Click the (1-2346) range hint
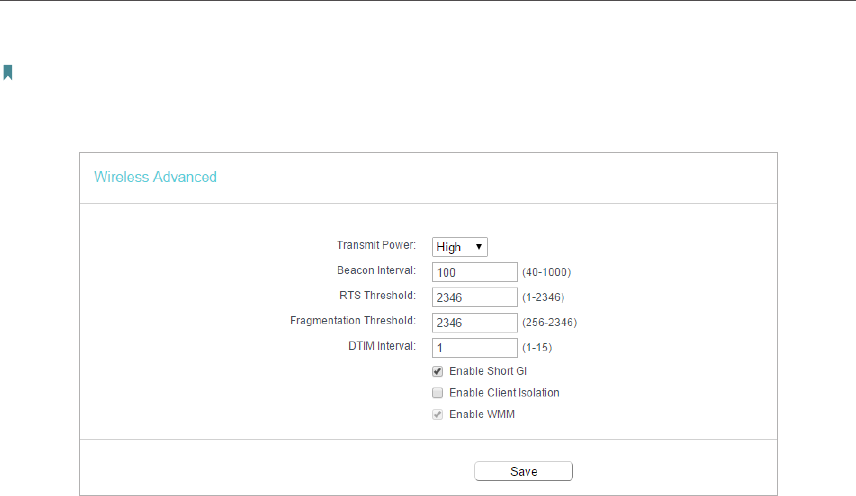The image size is (856, 496). (x=543, y=297)
